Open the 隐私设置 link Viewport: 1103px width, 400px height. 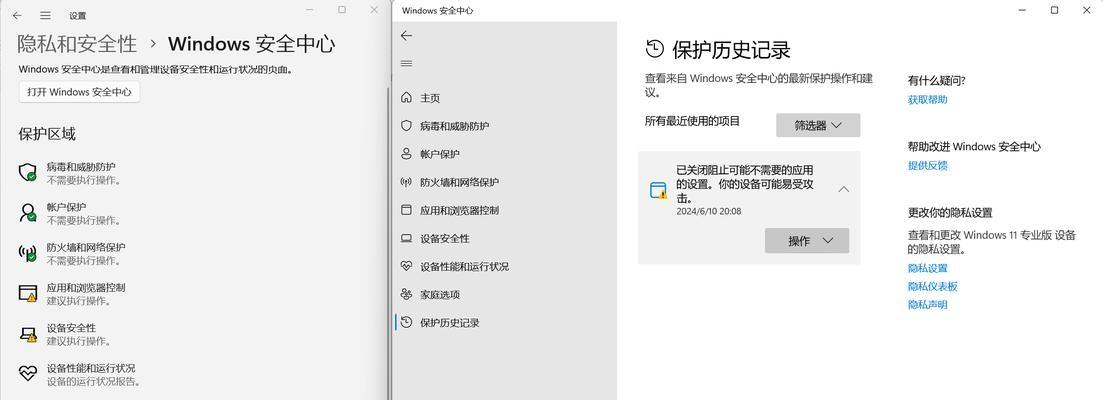pyautogui.click(x=927, y=268)
